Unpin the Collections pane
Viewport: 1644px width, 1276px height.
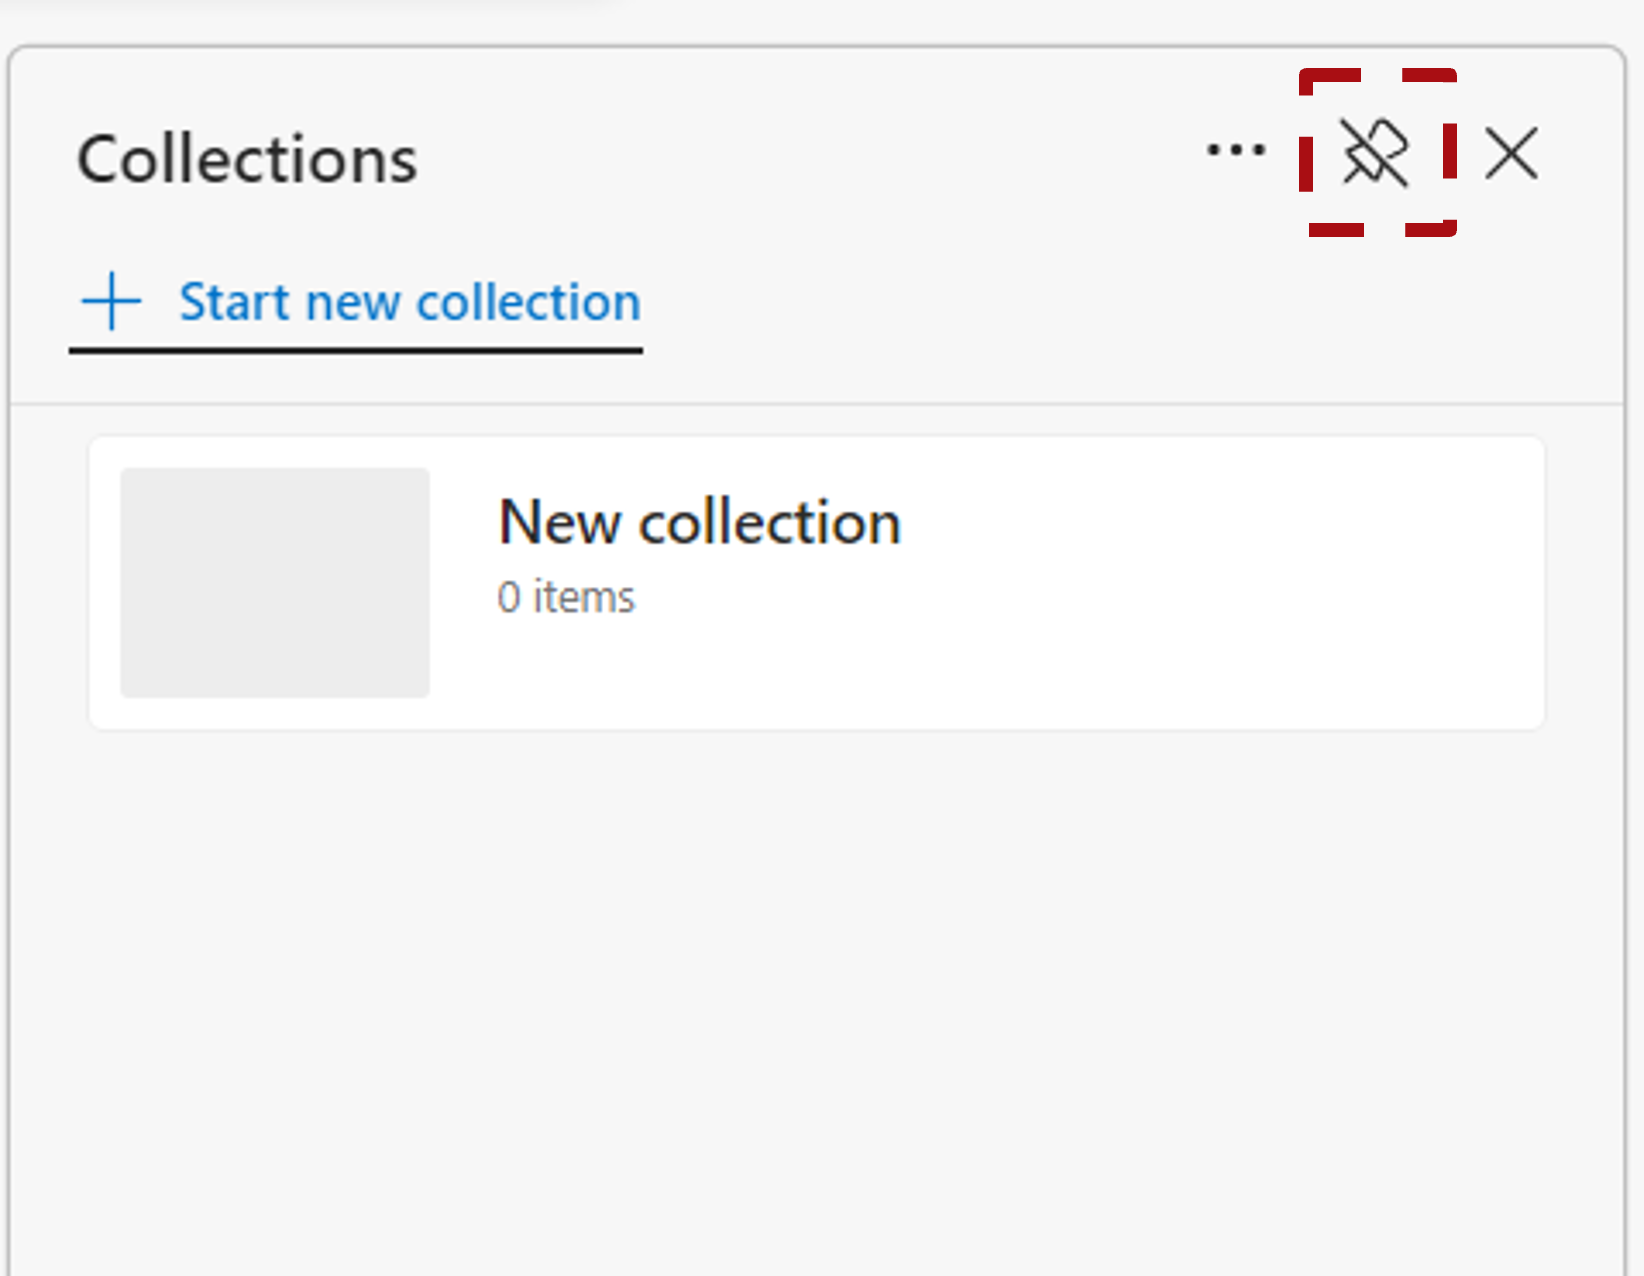[1375, 153]
